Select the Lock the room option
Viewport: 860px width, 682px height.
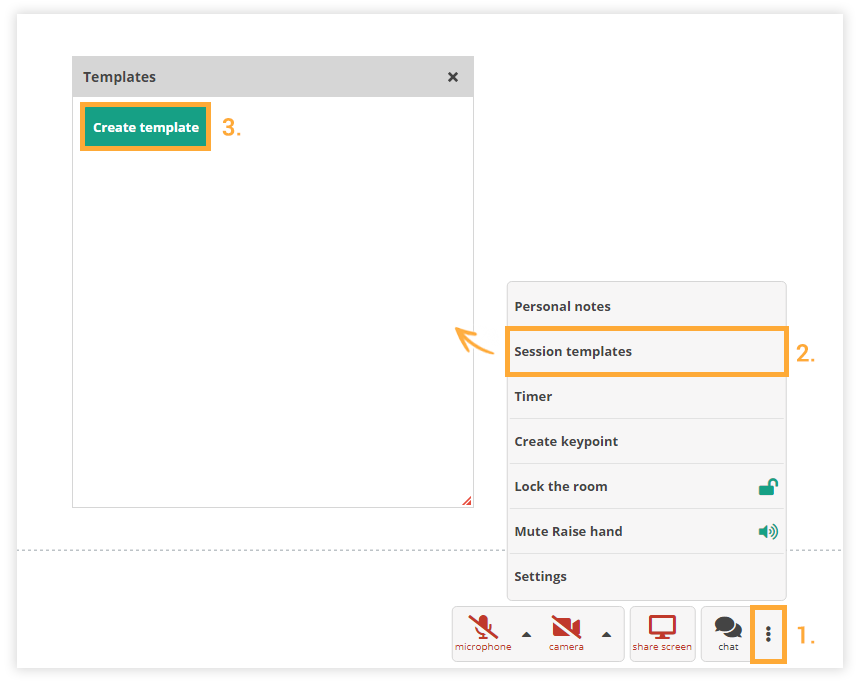point(647,486)
